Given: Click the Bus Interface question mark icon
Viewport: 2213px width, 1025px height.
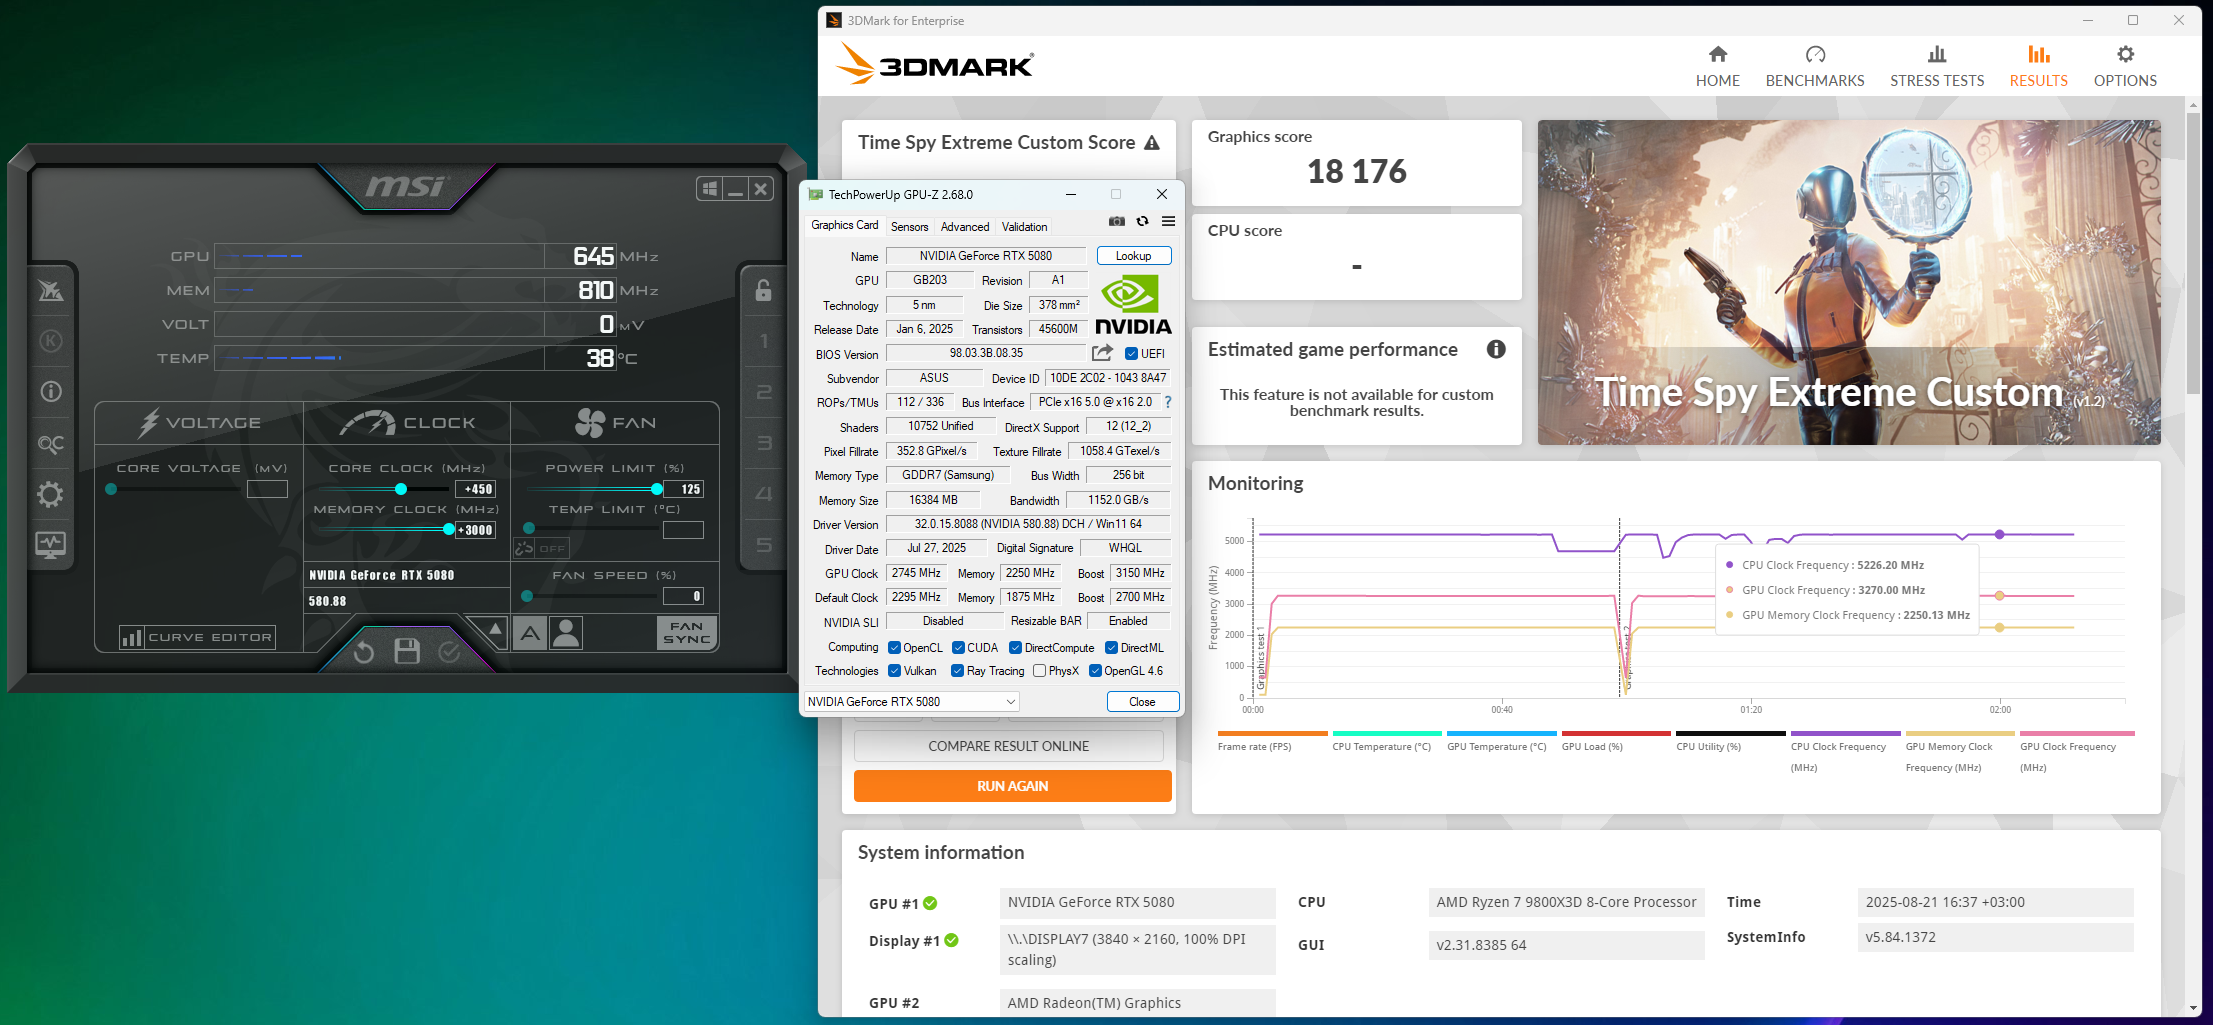Looking at the screenshot, I should coord(1167,402).
